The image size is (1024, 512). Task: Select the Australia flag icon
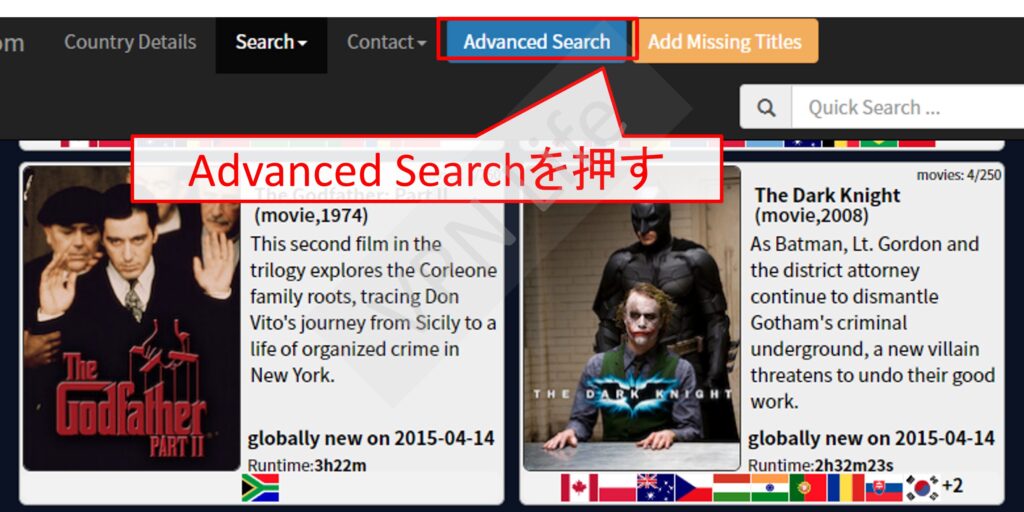tap(655, 488)
